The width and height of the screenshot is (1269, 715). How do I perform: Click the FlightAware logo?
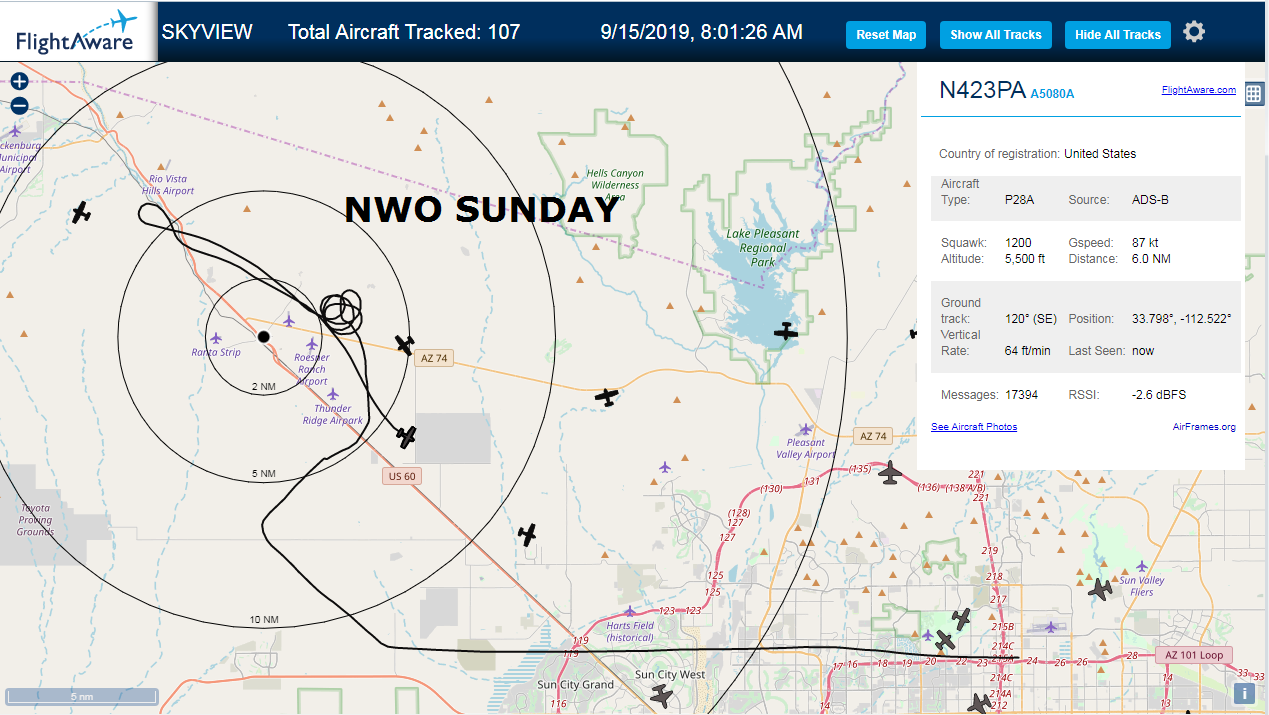pos(77,31)
